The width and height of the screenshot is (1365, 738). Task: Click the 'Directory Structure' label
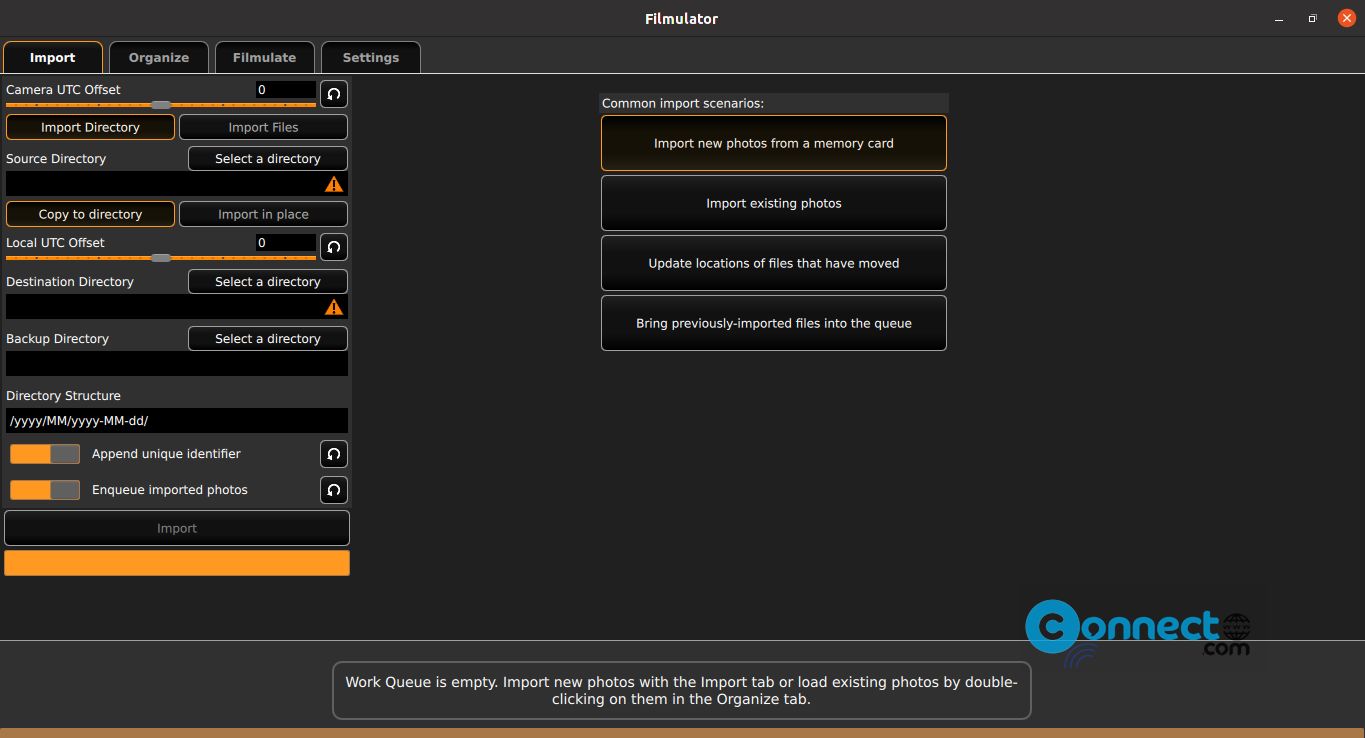point(63,396)
